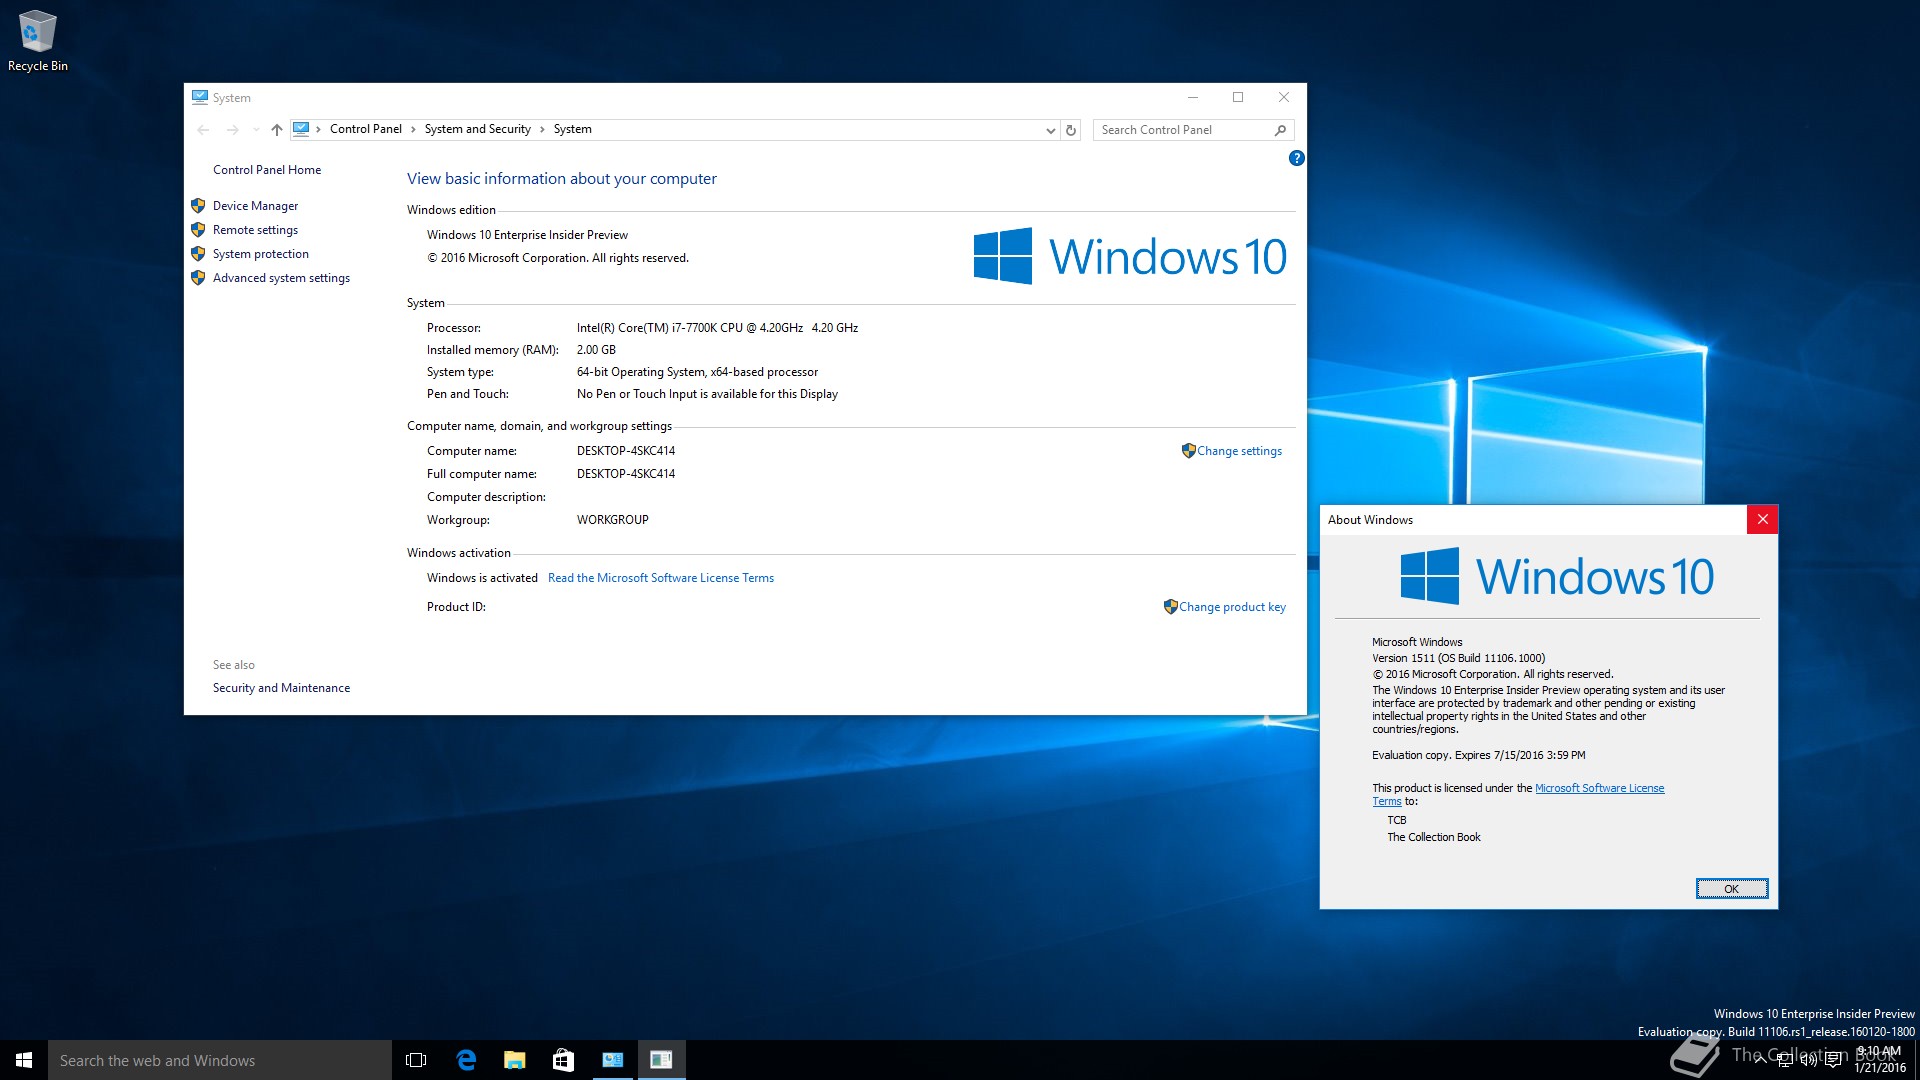
Task: Open System protection link
Action: pyautogui.click(x=261, y=254)
